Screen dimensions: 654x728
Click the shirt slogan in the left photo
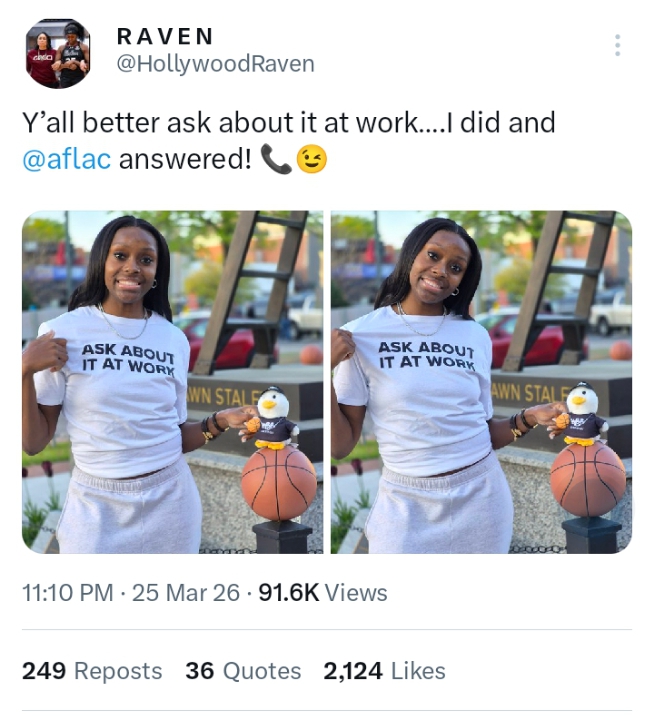point(128,360)
